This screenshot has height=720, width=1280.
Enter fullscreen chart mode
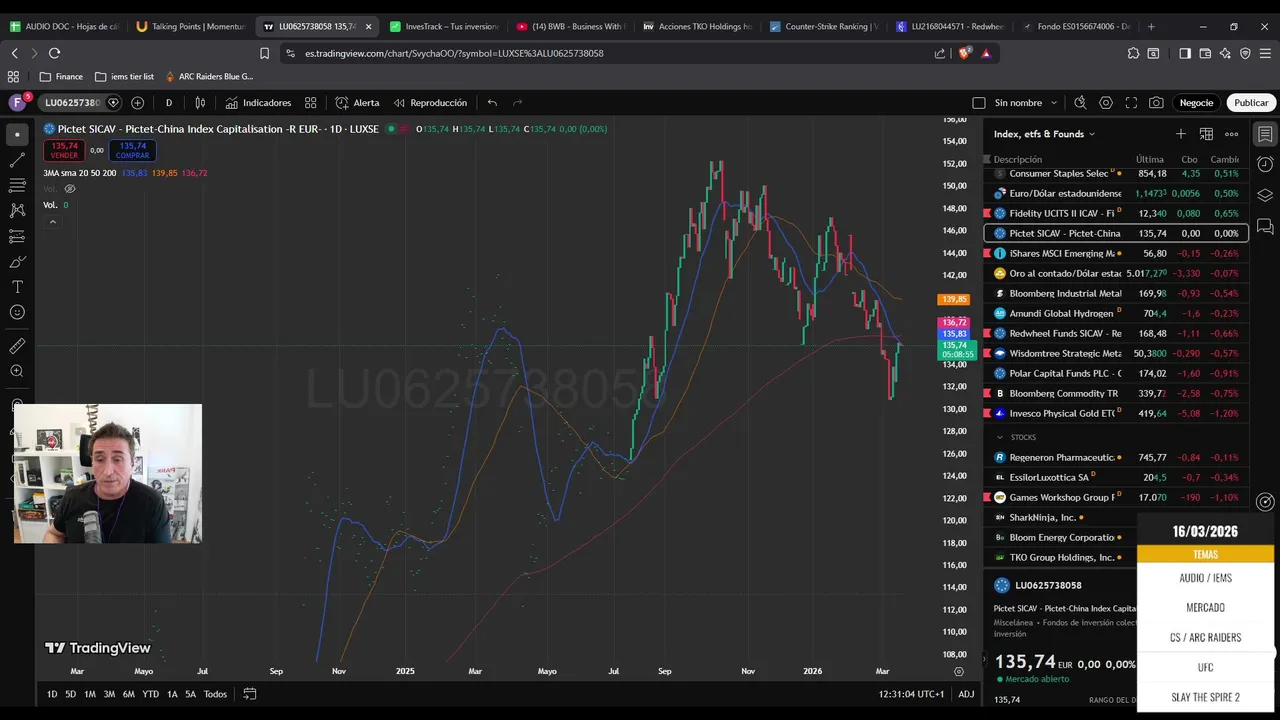[x=1131, y=103]
